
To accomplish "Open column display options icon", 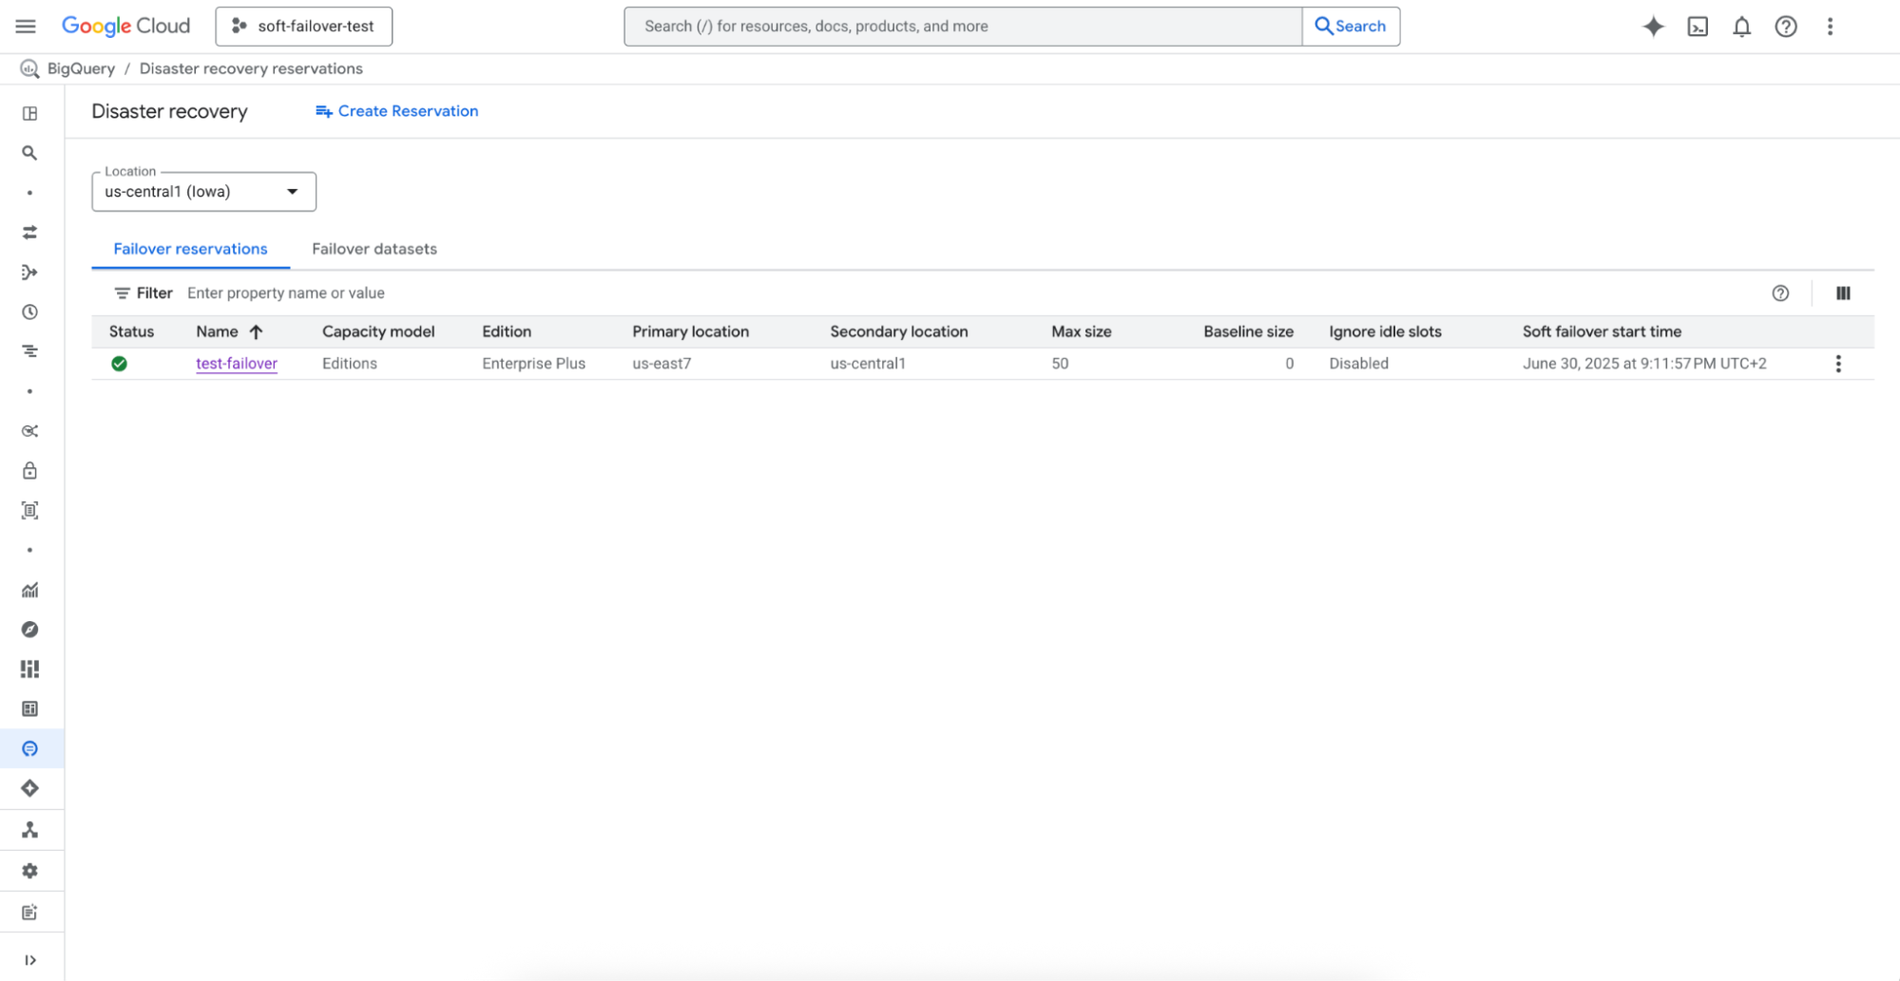I will (1843, 293).
